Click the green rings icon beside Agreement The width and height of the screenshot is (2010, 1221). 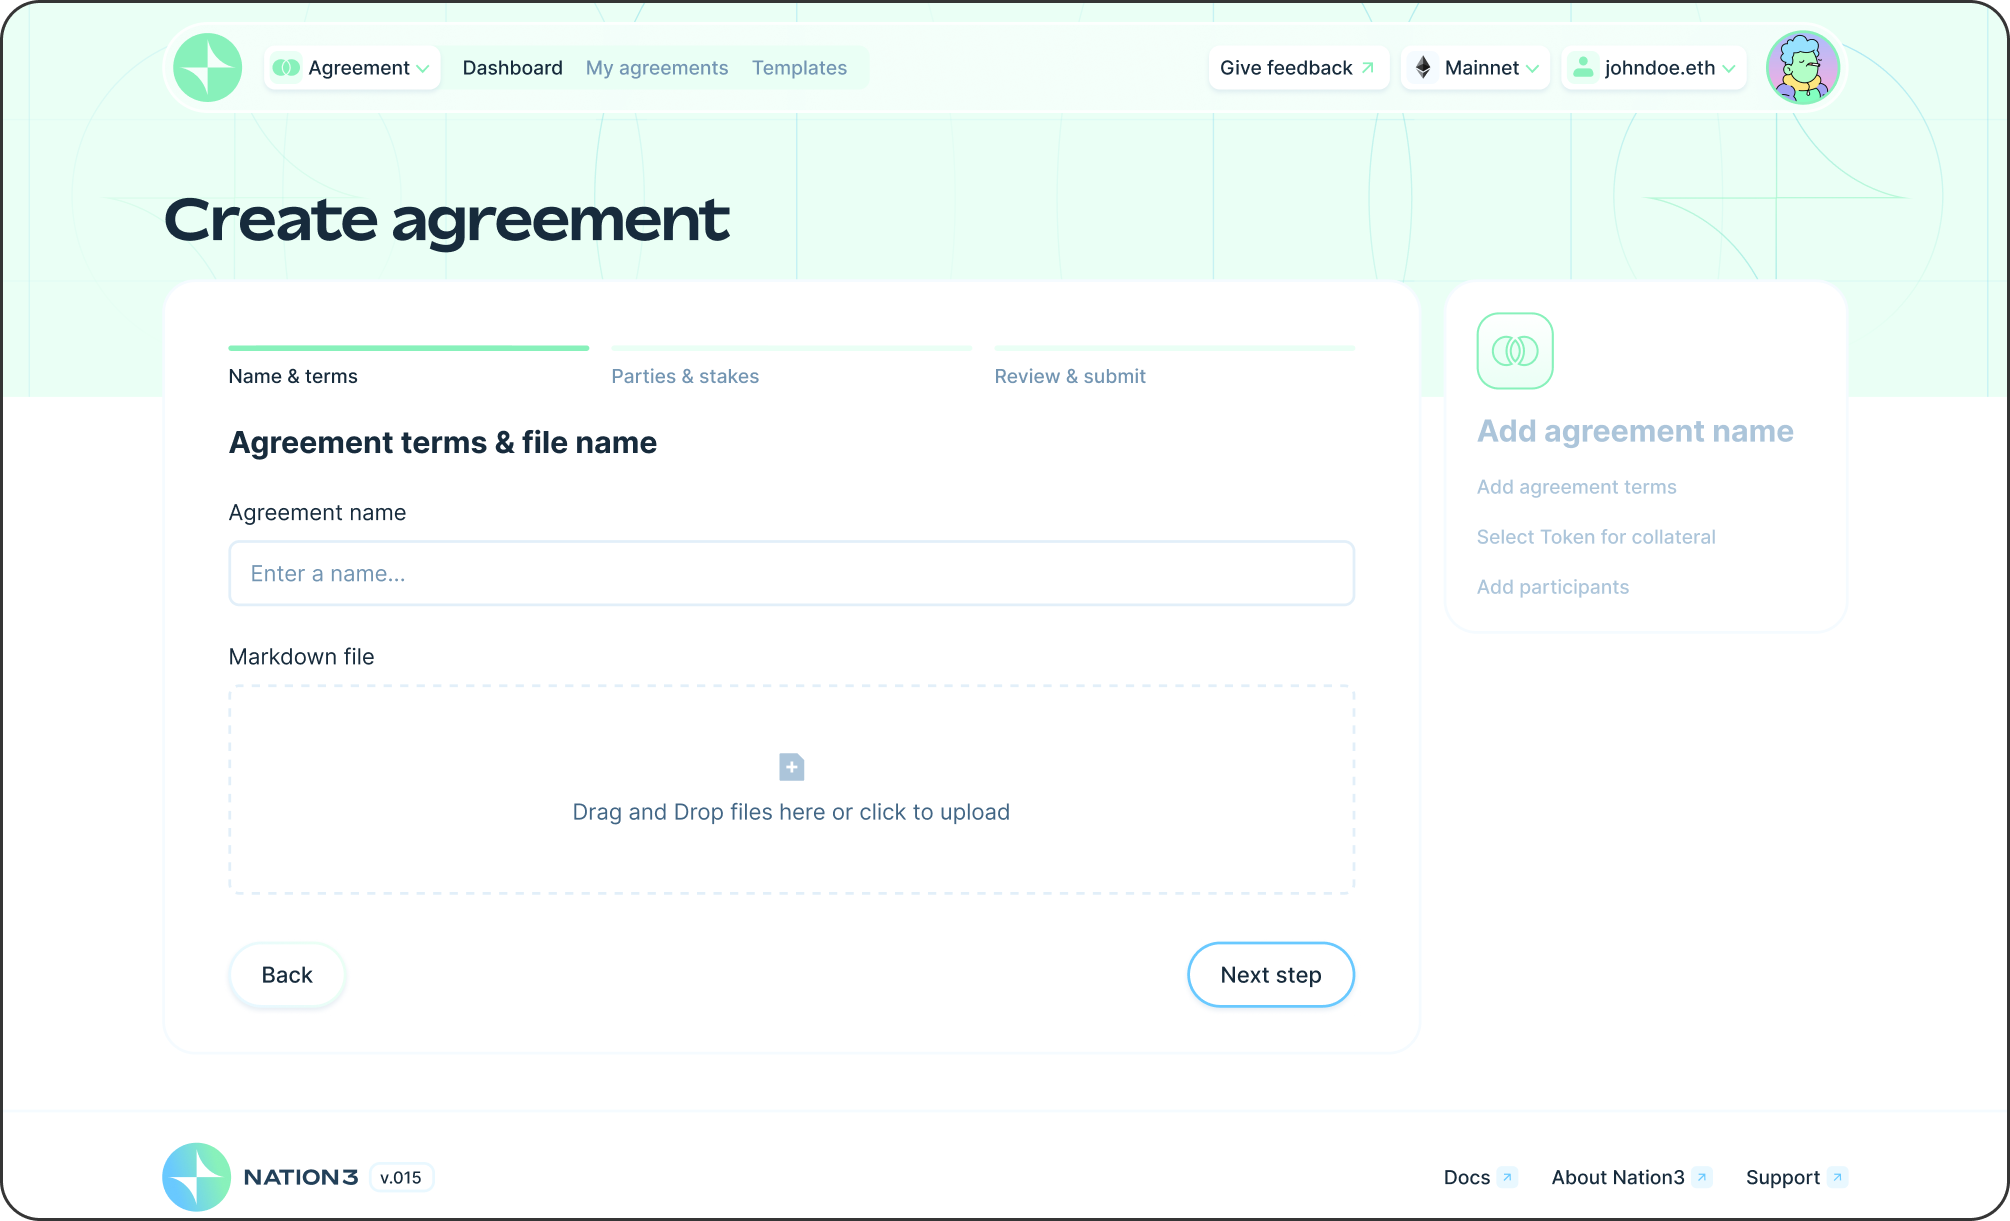(287, 68)
